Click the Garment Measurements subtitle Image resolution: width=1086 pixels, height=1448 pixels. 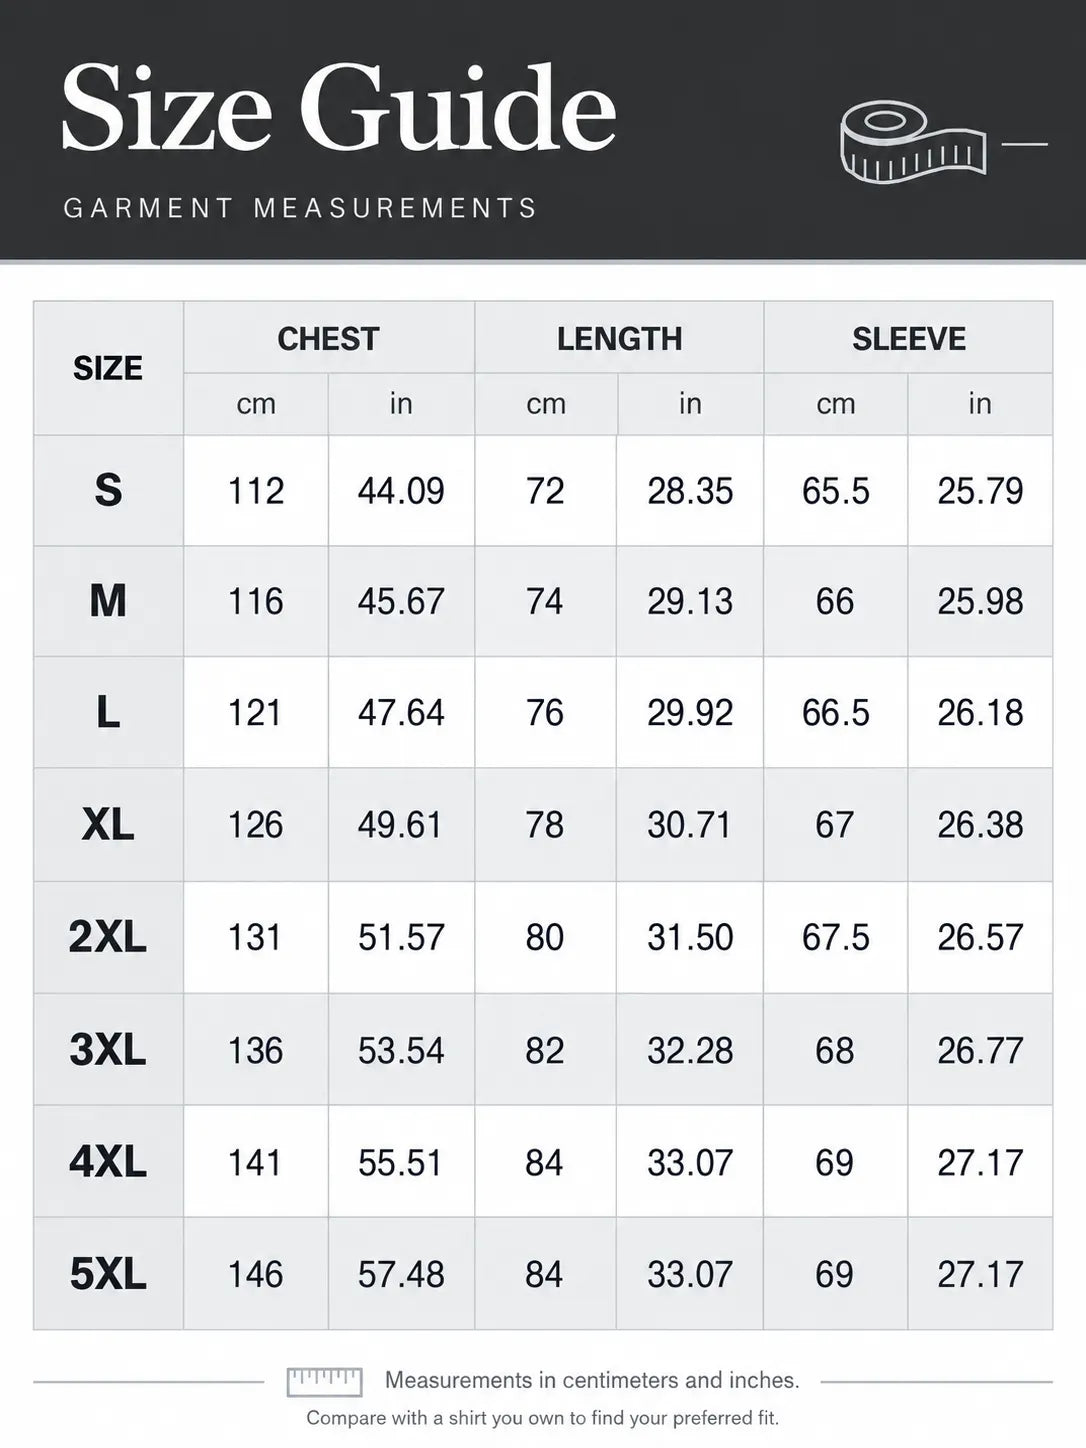click(301, 208)
